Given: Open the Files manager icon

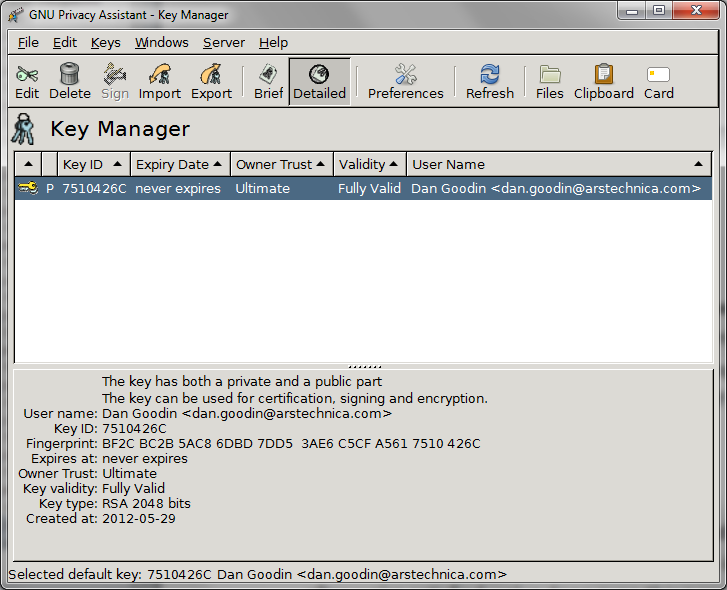Looking at the screenshot, I should [550, 74].
